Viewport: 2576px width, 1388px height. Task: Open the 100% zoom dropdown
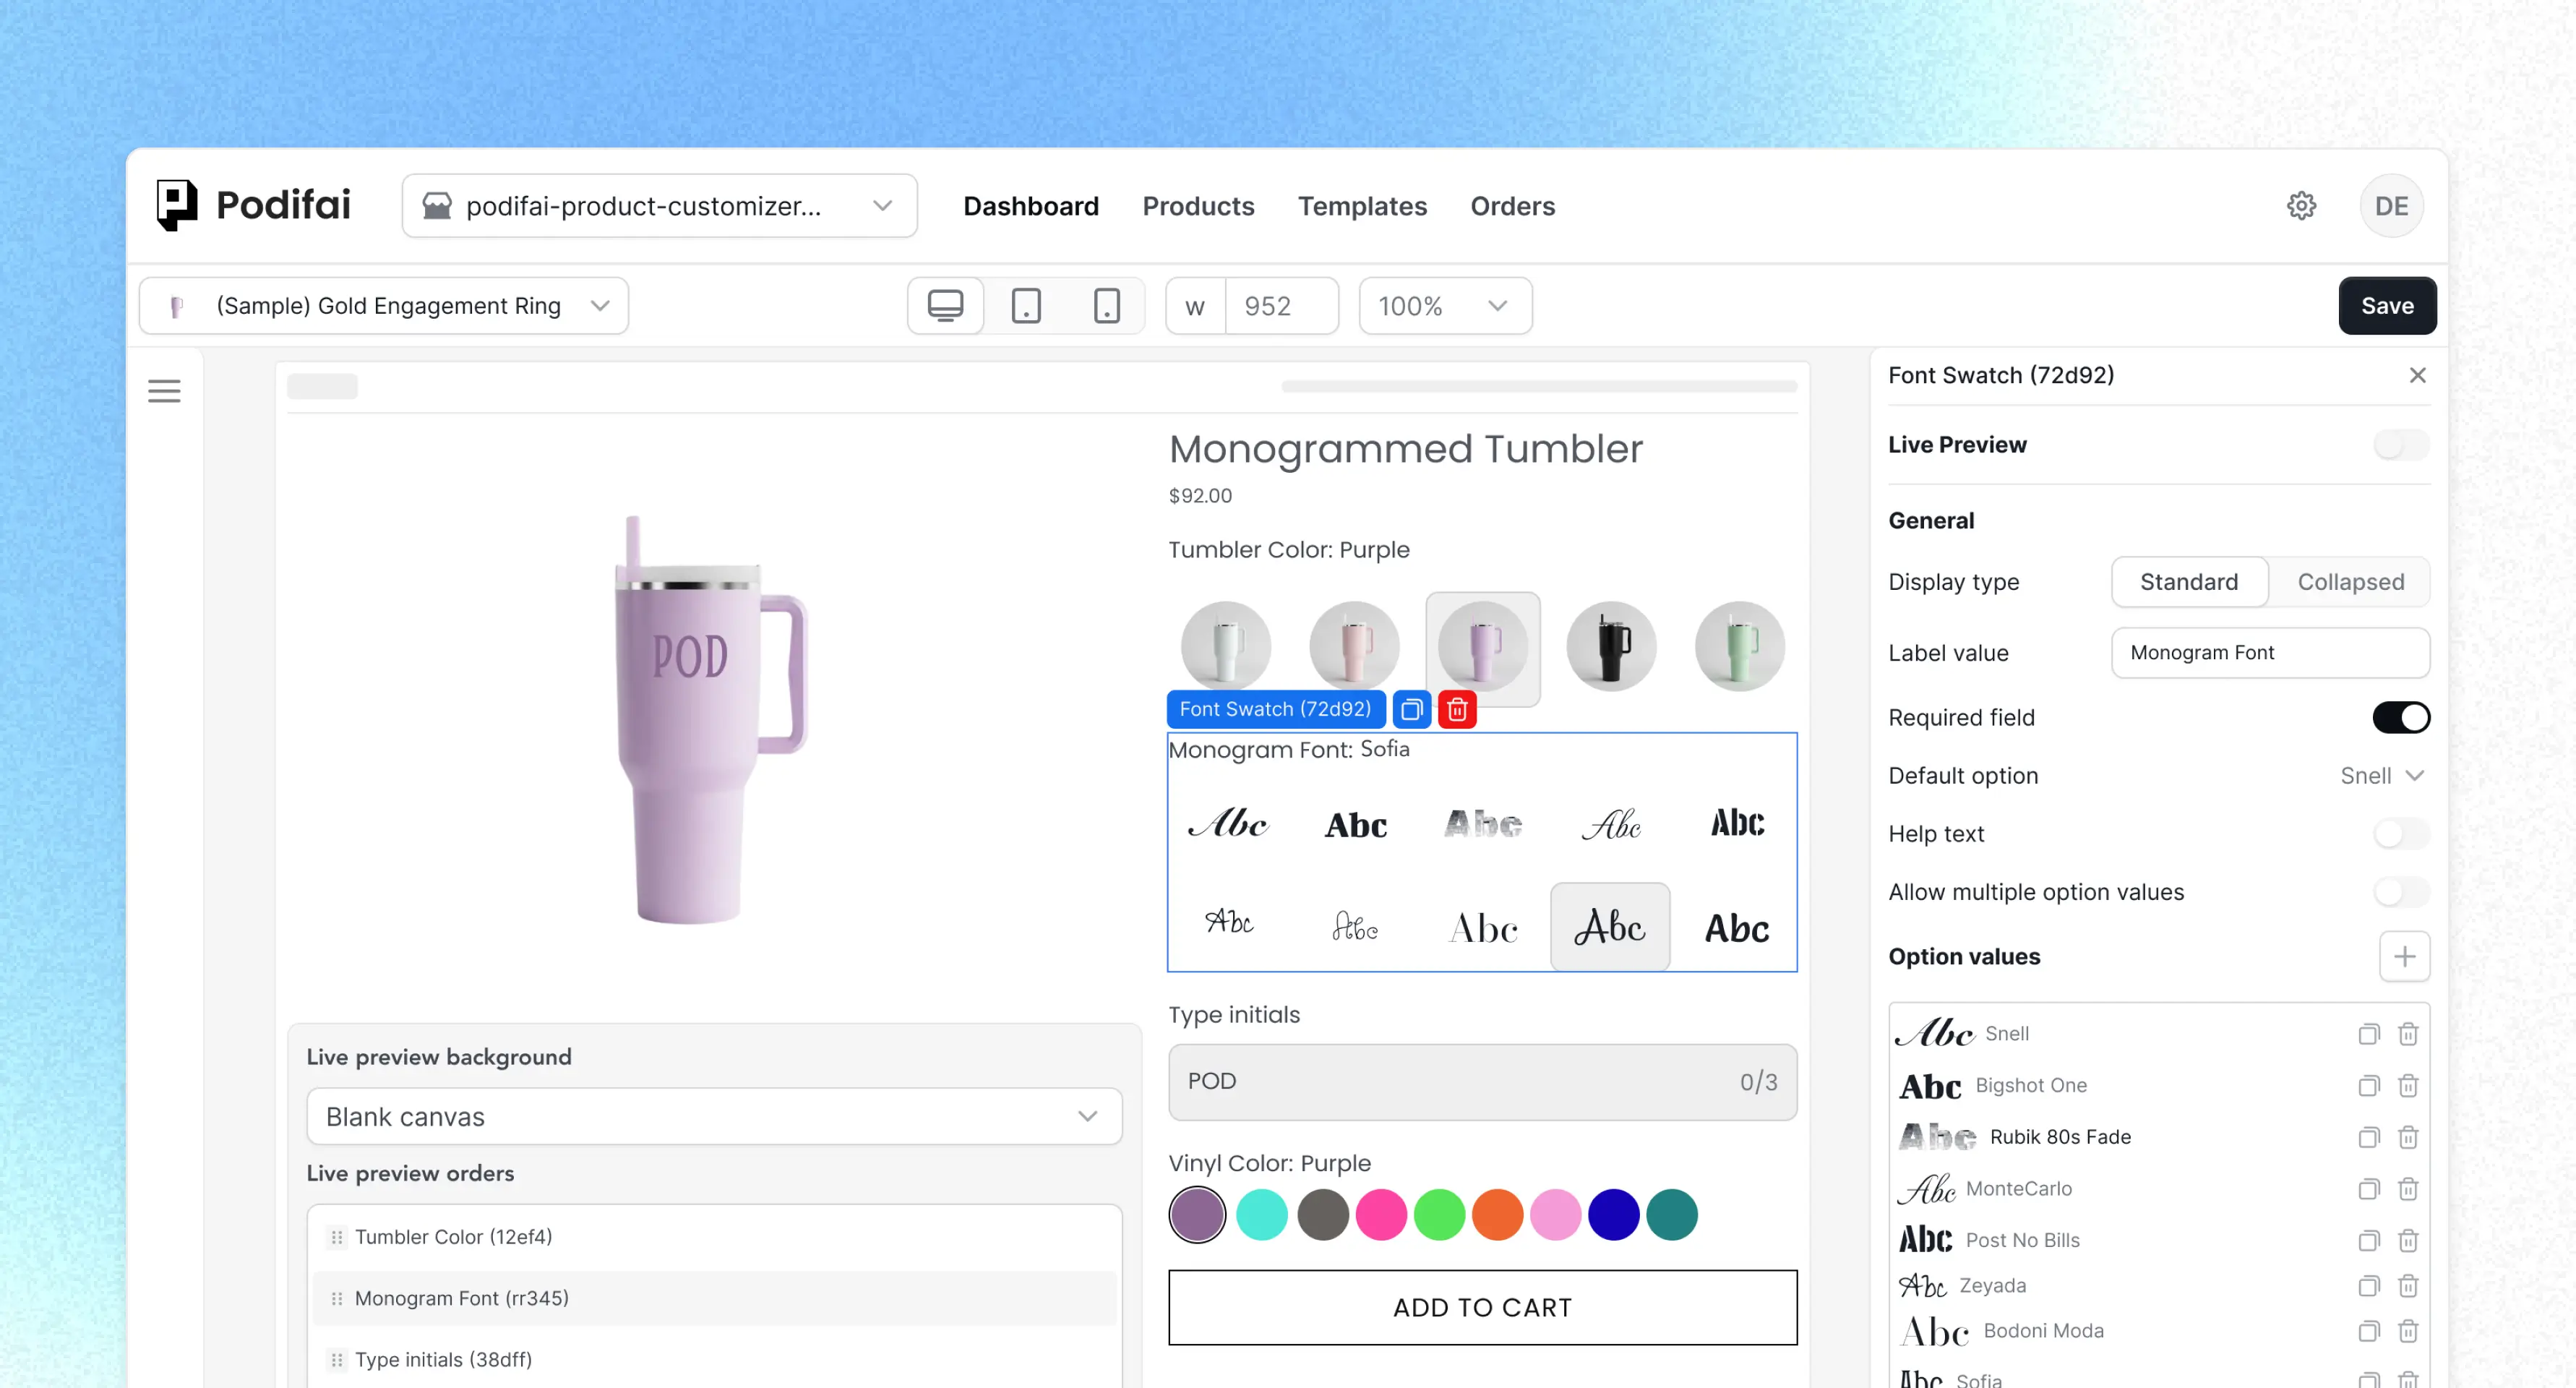[x=1445, y=306]
